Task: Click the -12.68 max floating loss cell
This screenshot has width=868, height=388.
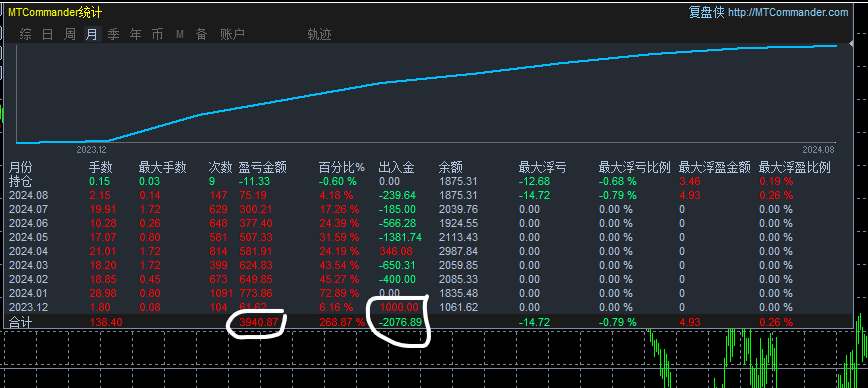Action: coord(534,181)
